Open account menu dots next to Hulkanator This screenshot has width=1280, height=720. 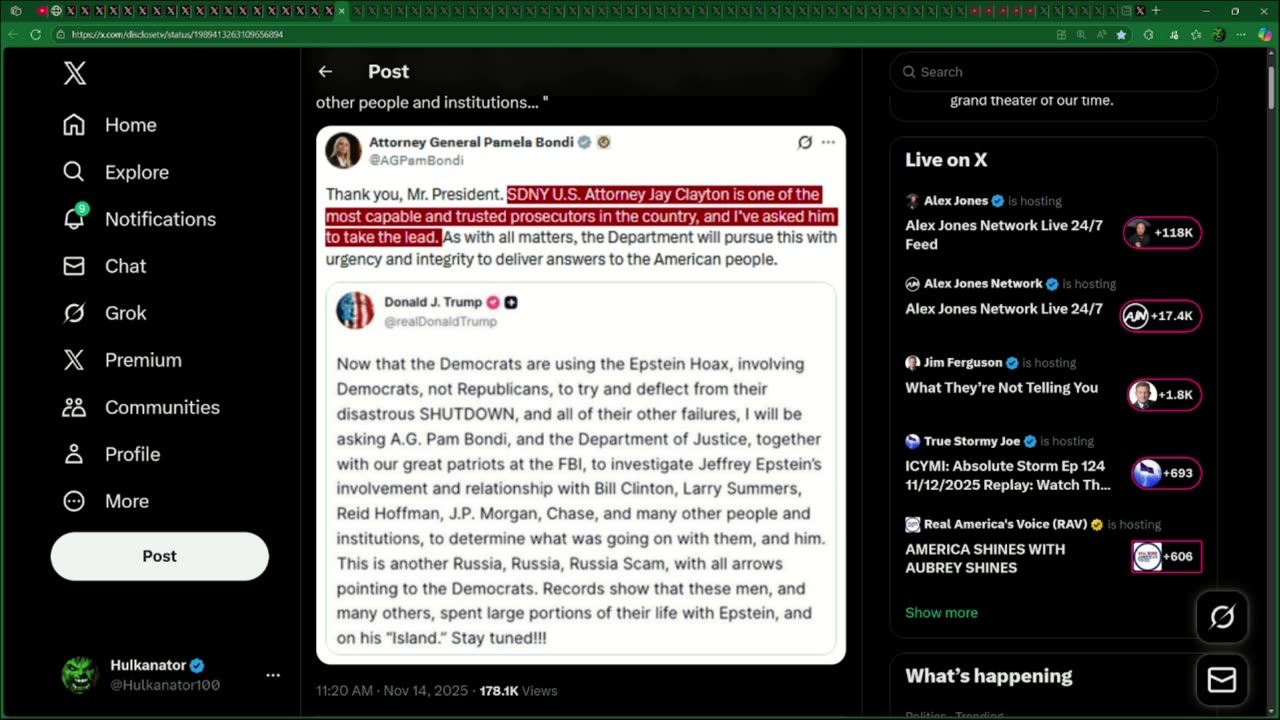point(273,675)
